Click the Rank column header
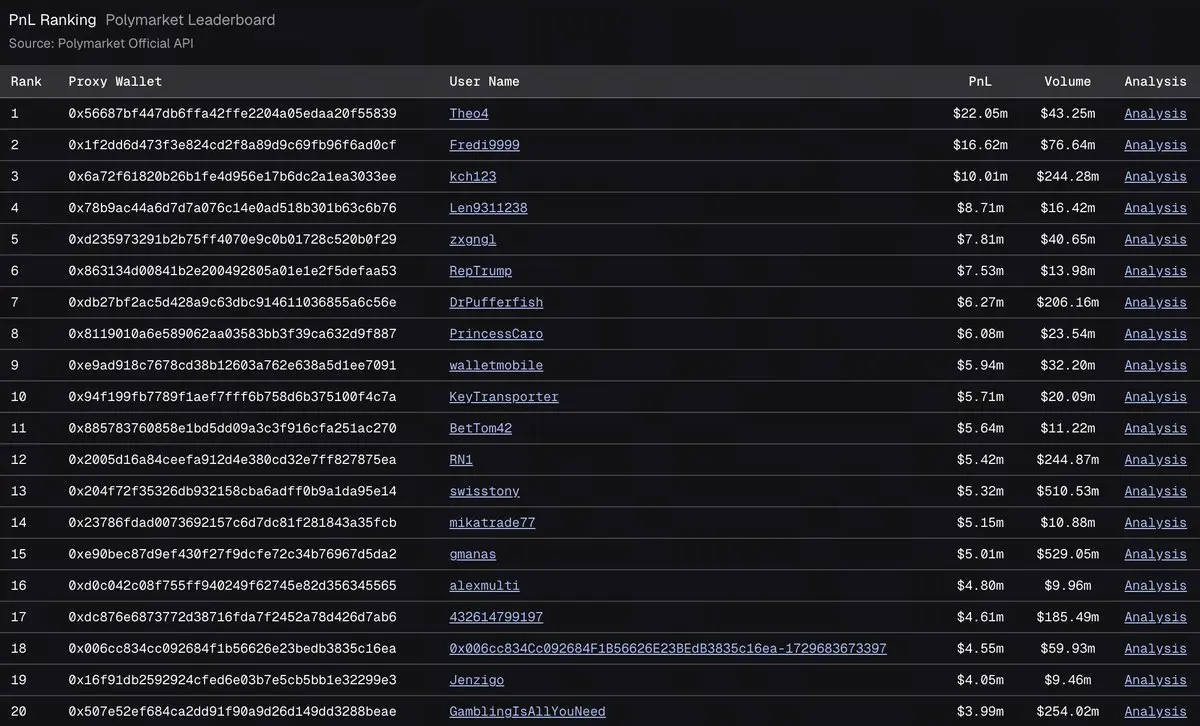This screenshot has height=726, width=1200. 26,82
